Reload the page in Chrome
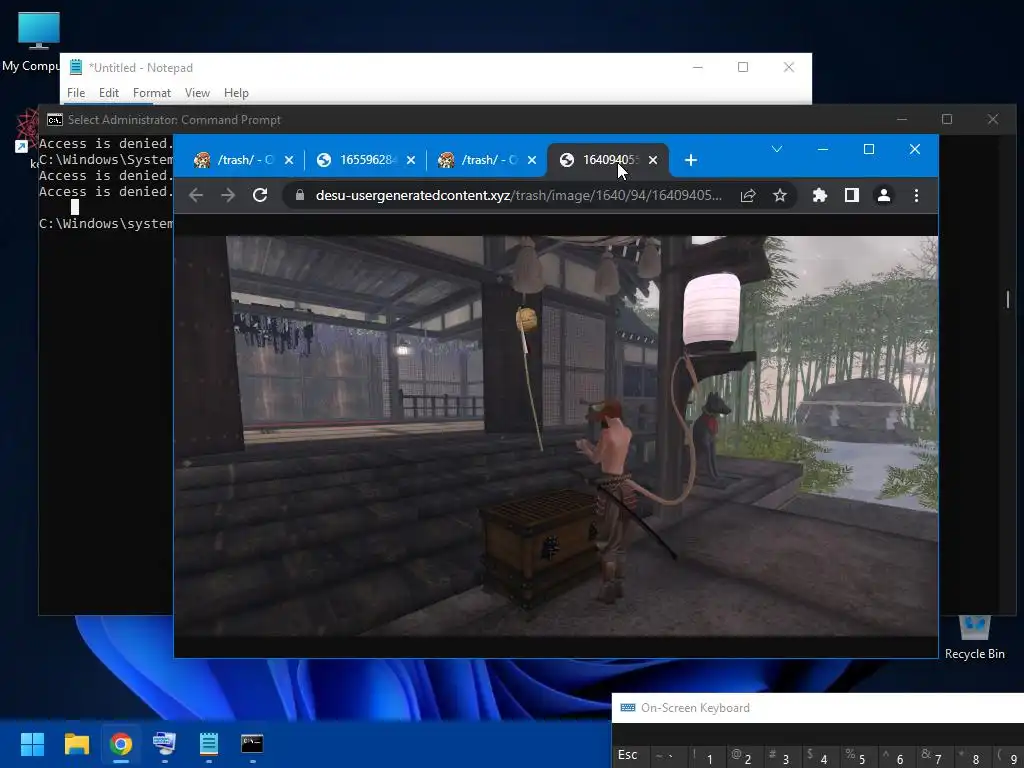The width and height of the screenshot is (1024, 768). pos(260,195)
